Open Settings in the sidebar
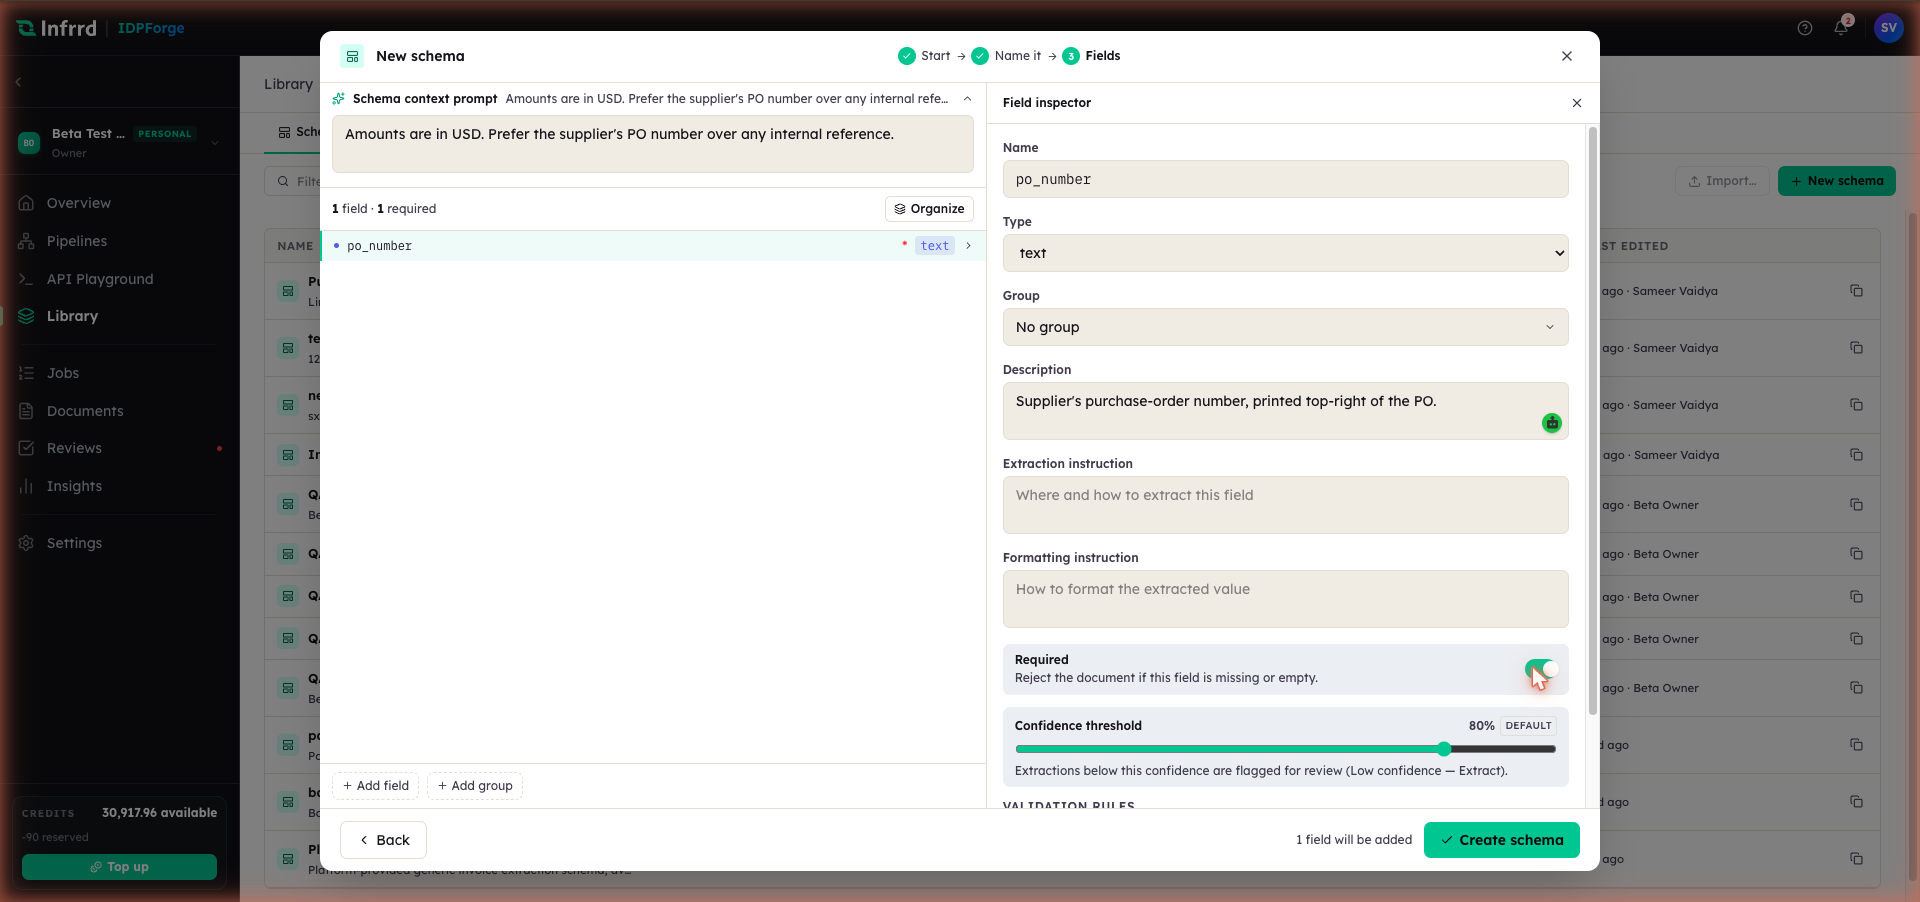1920x902 pixels. click(74, 543)
